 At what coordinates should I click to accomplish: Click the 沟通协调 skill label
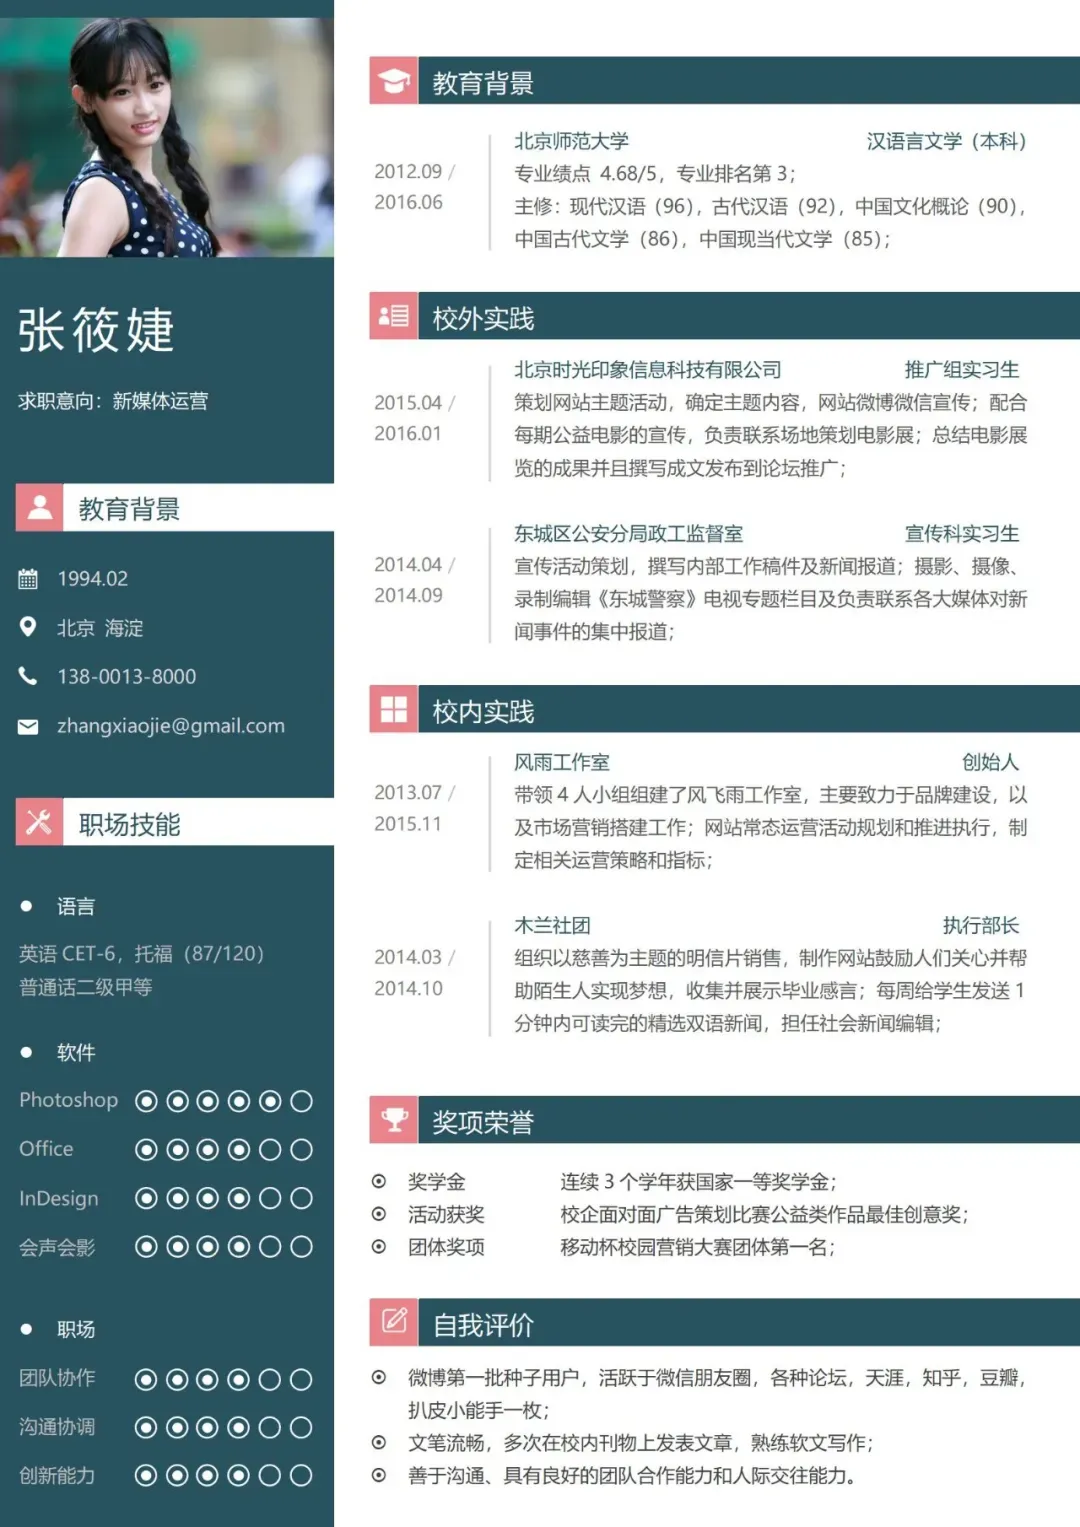tap(57, 1427)
